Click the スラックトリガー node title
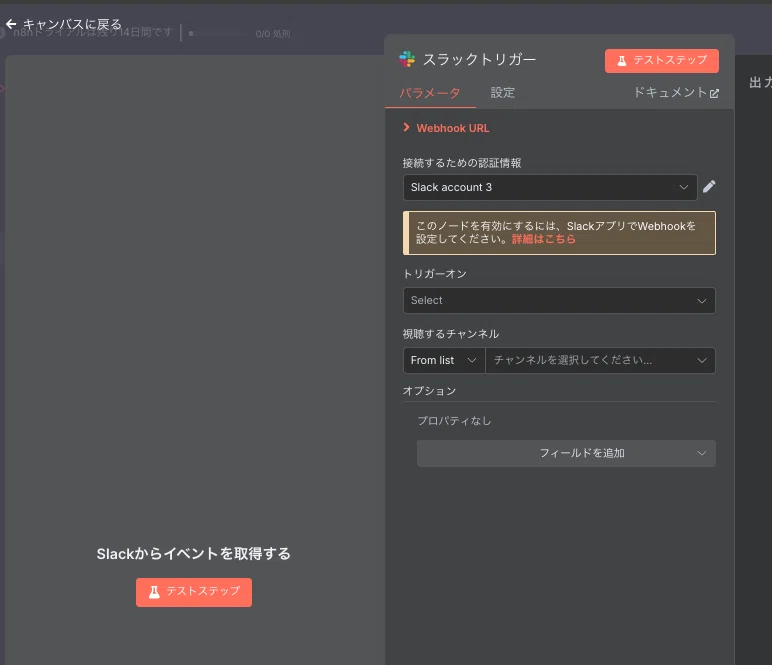Viewport: 772px width, 665px height. point(479,60)
